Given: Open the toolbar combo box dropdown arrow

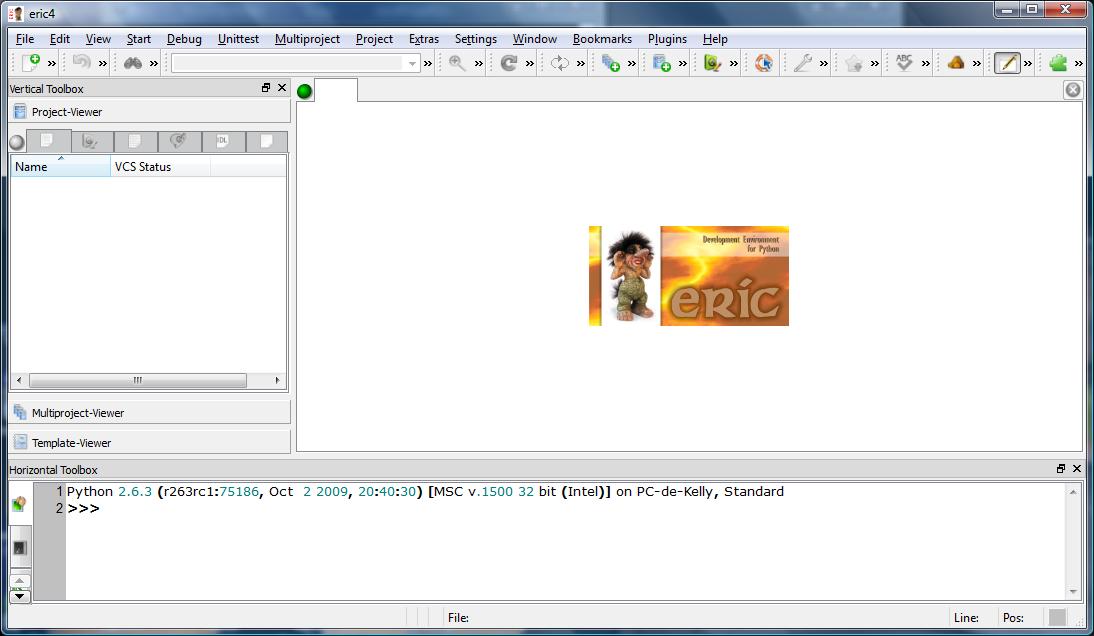Looking at the screenshot, I should point(412,63).
